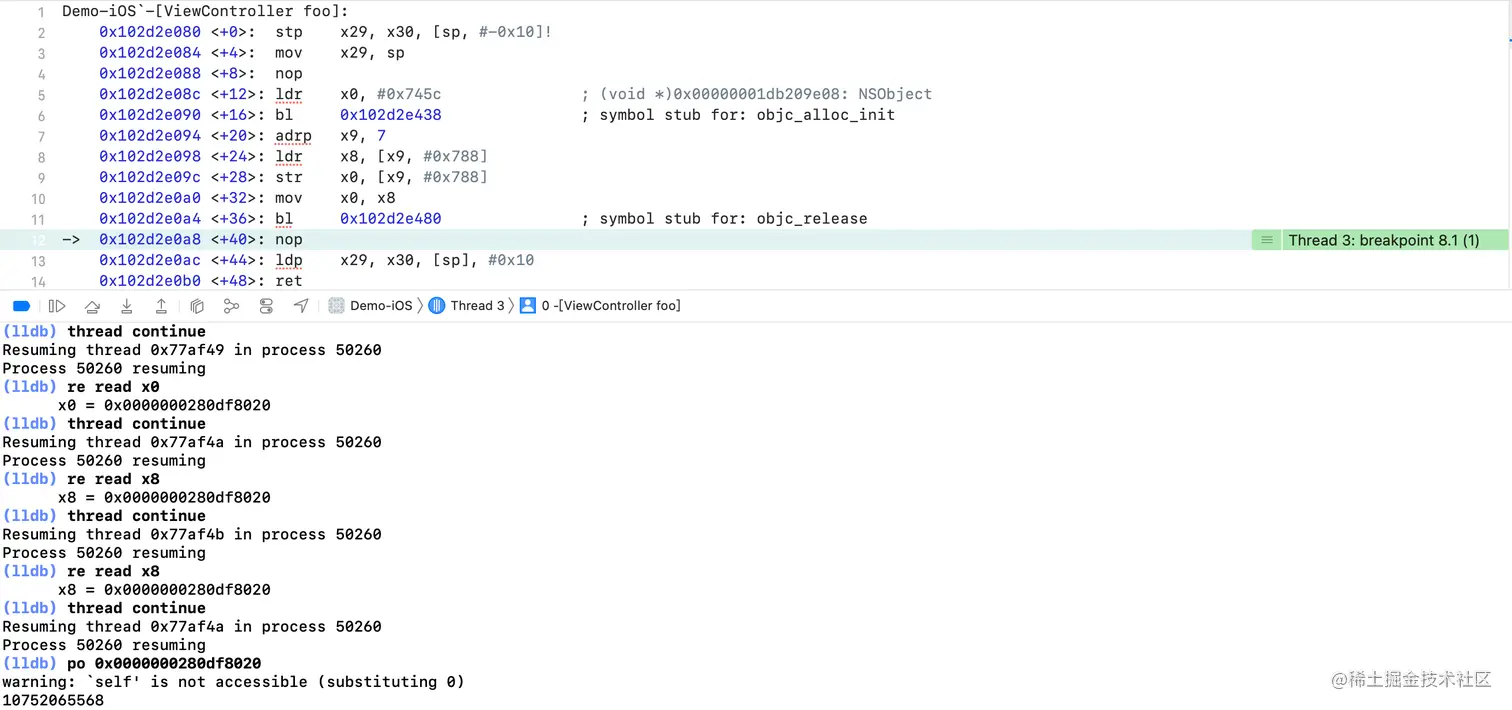The height and width of the screenshot is (710, 1512).
Task: Click comment 'symbol stub for: objc_release'
Action: (x=724, y=219)
